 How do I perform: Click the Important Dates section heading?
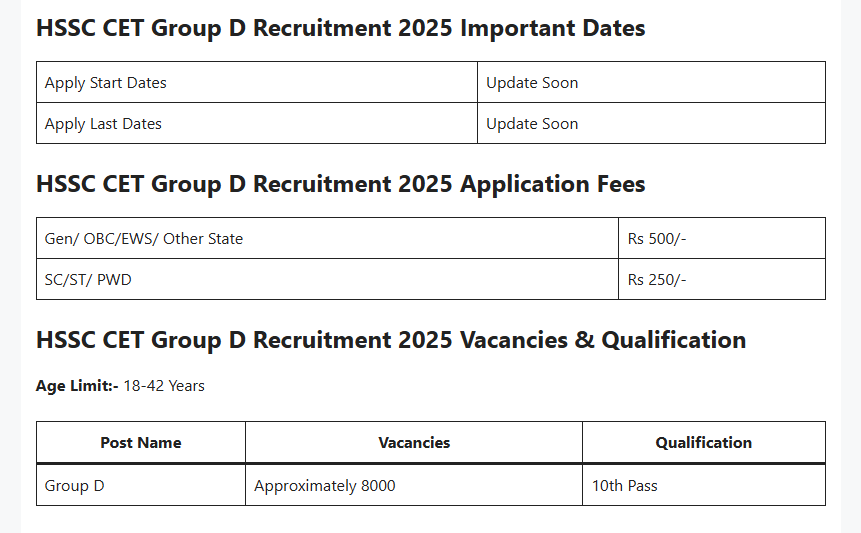tap(340, 28)
